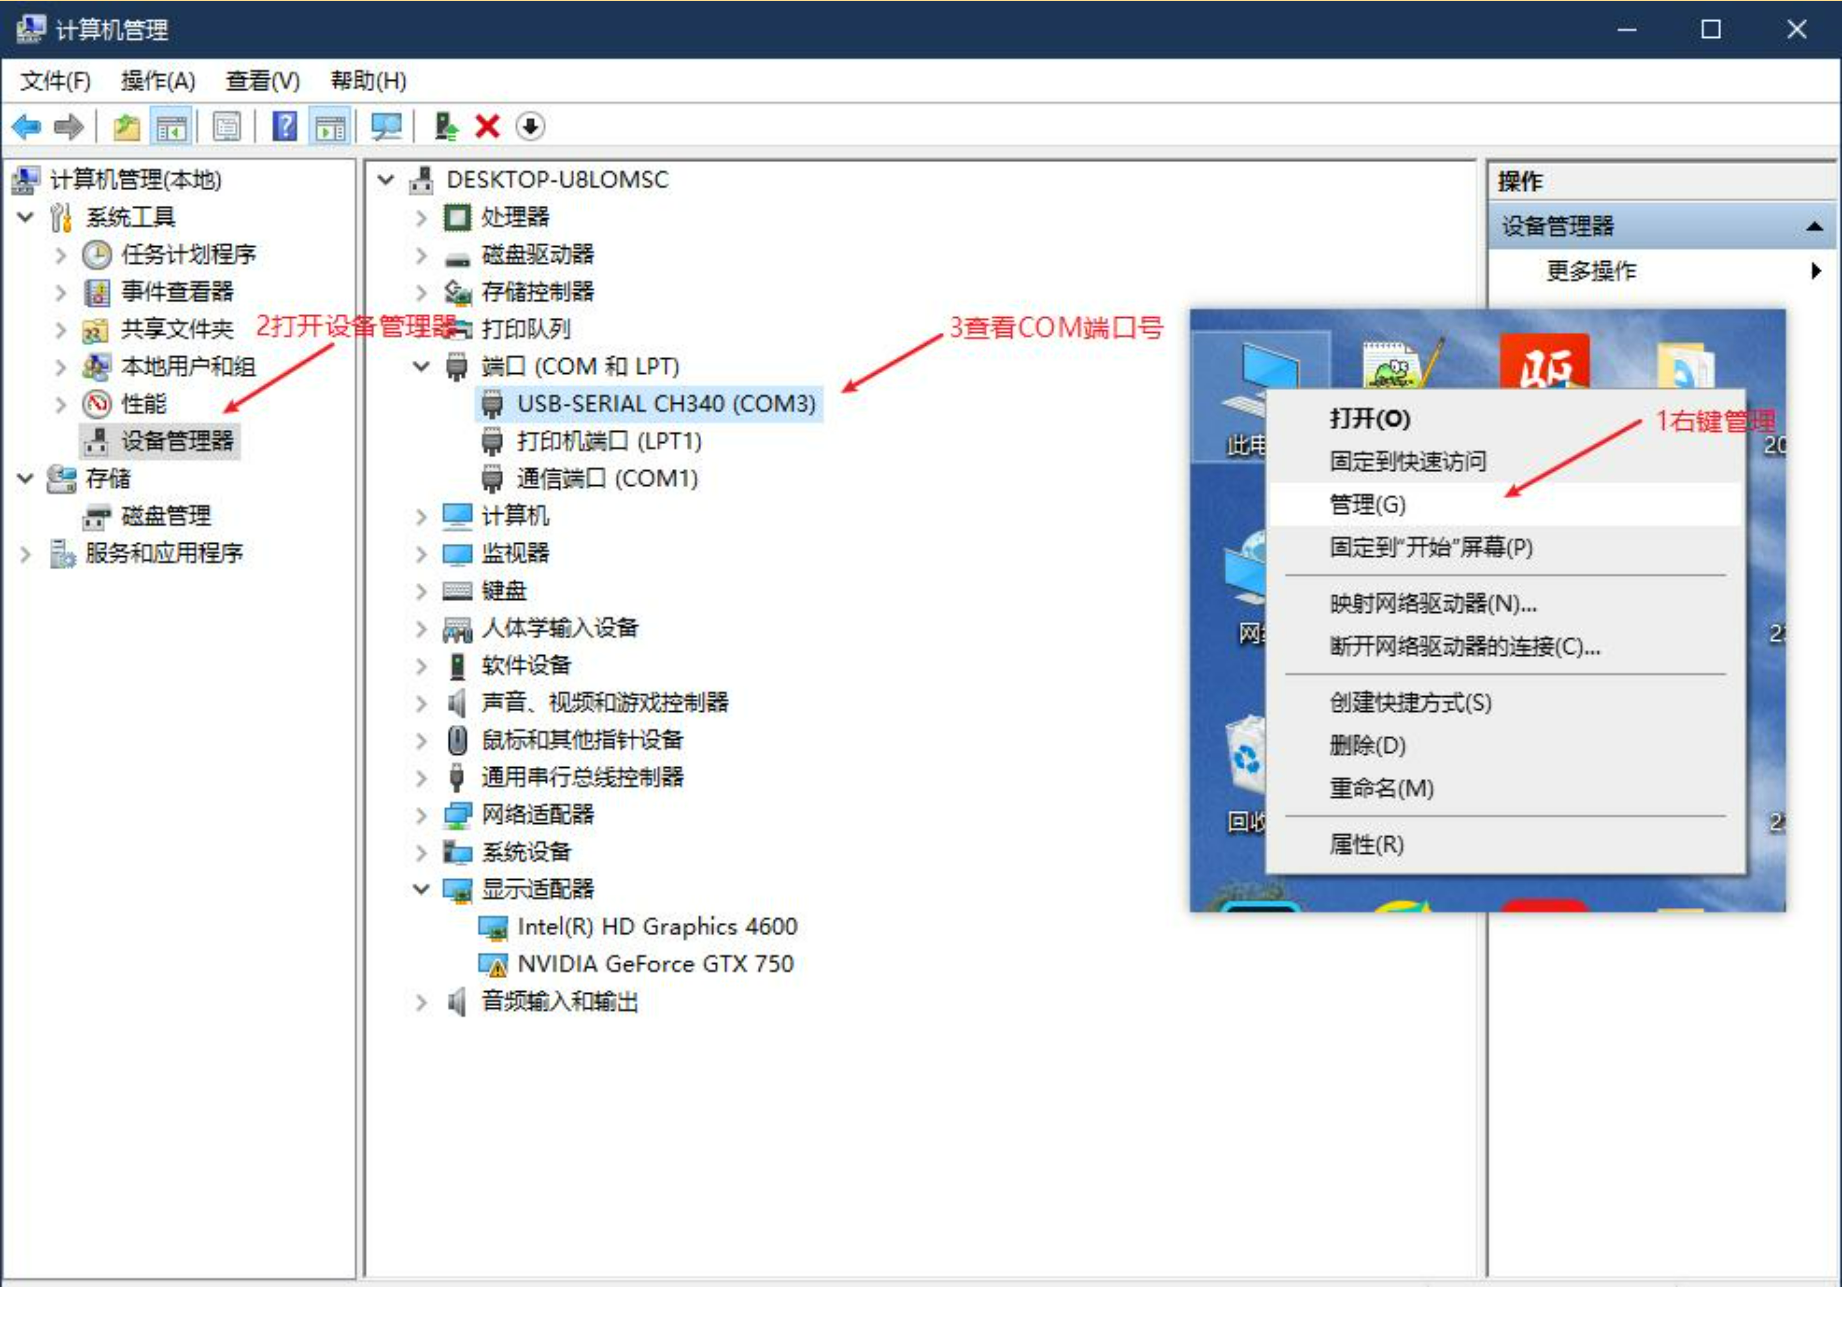Click the disable device down-arrow icon
This screenshot has width=1842, height=1324.
tap(530, 127)
